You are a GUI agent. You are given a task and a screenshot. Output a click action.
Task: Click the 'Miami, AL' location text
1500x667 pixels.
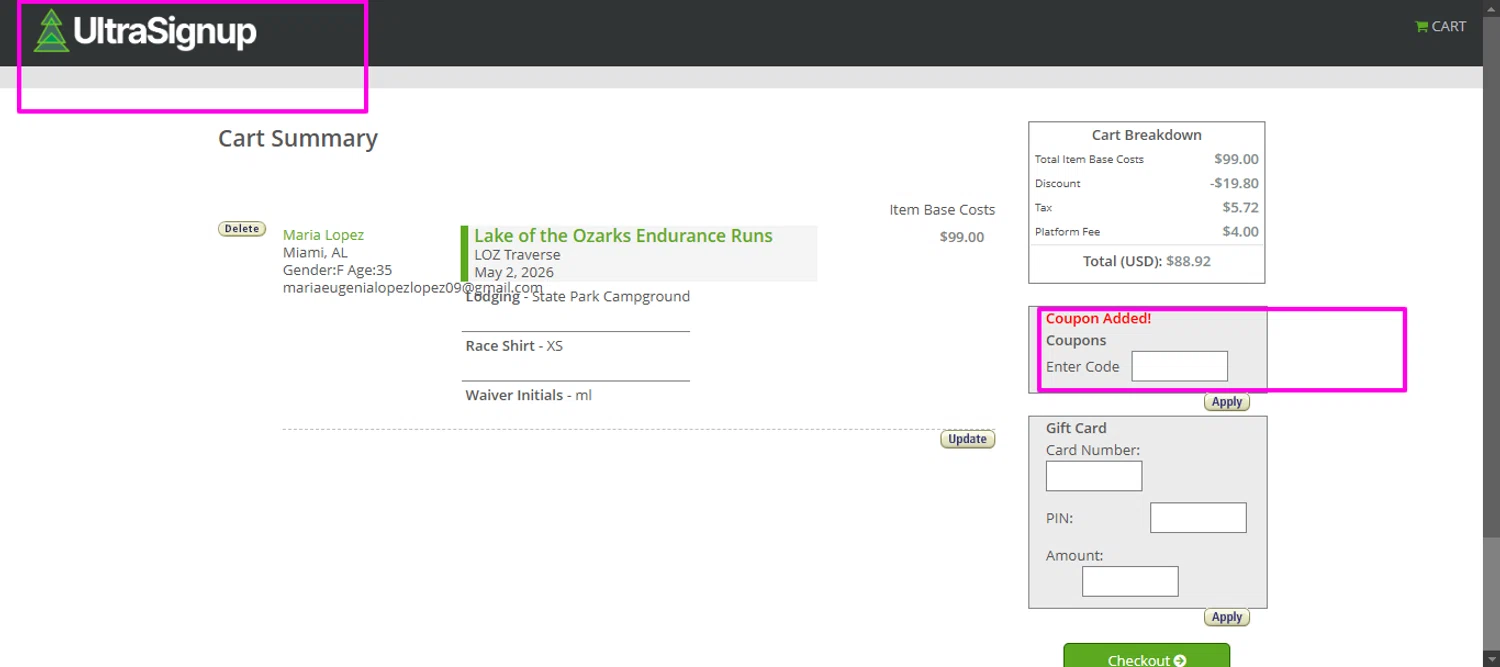click(315, 253)
